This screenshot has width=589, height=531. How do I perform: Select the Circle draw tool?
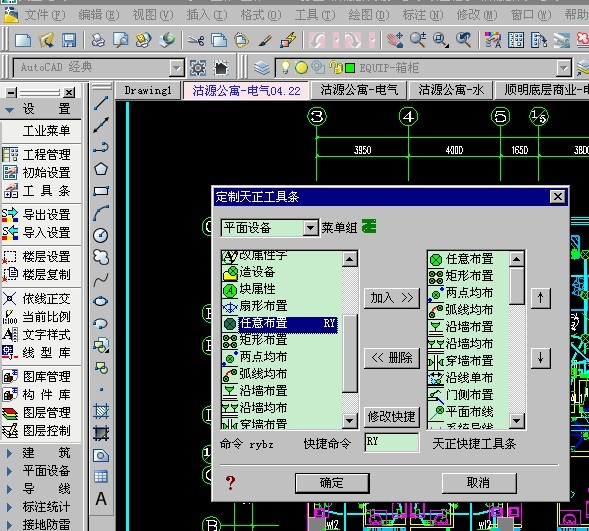coord(101,235)
